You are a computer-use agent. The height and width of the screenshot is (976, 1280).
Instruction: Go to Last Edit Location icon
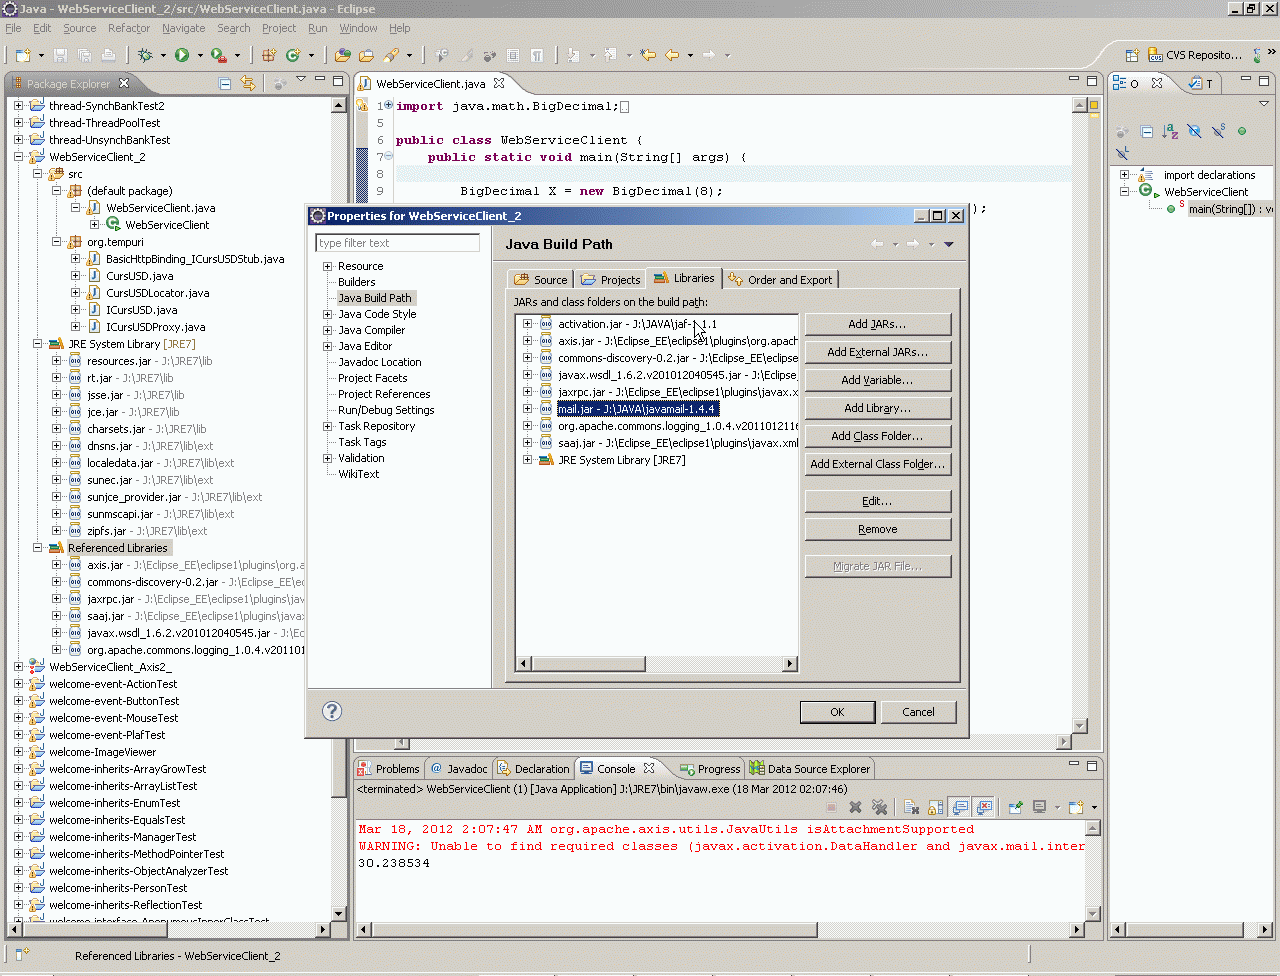point(648,56)
